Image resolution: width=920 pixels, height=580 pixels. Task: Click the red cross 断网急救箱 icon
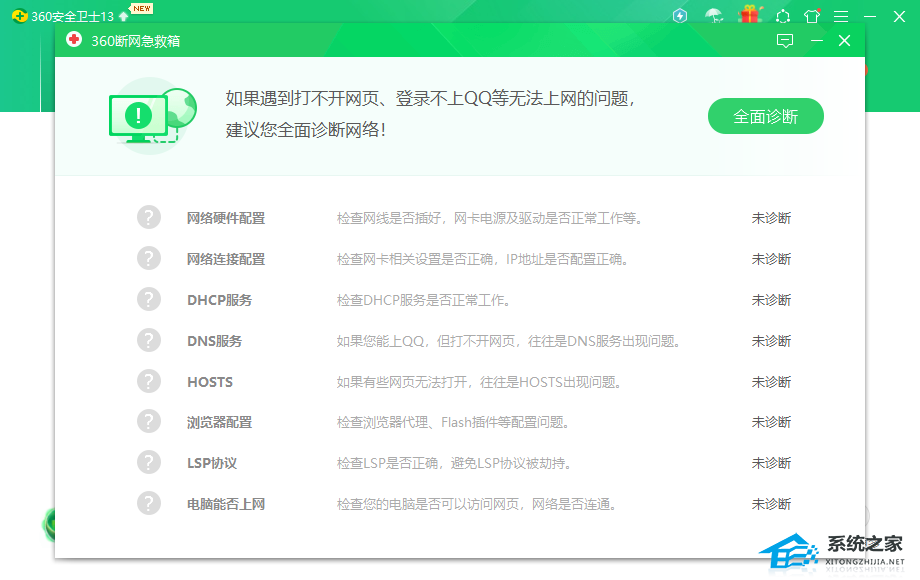[x=73, y=40]
